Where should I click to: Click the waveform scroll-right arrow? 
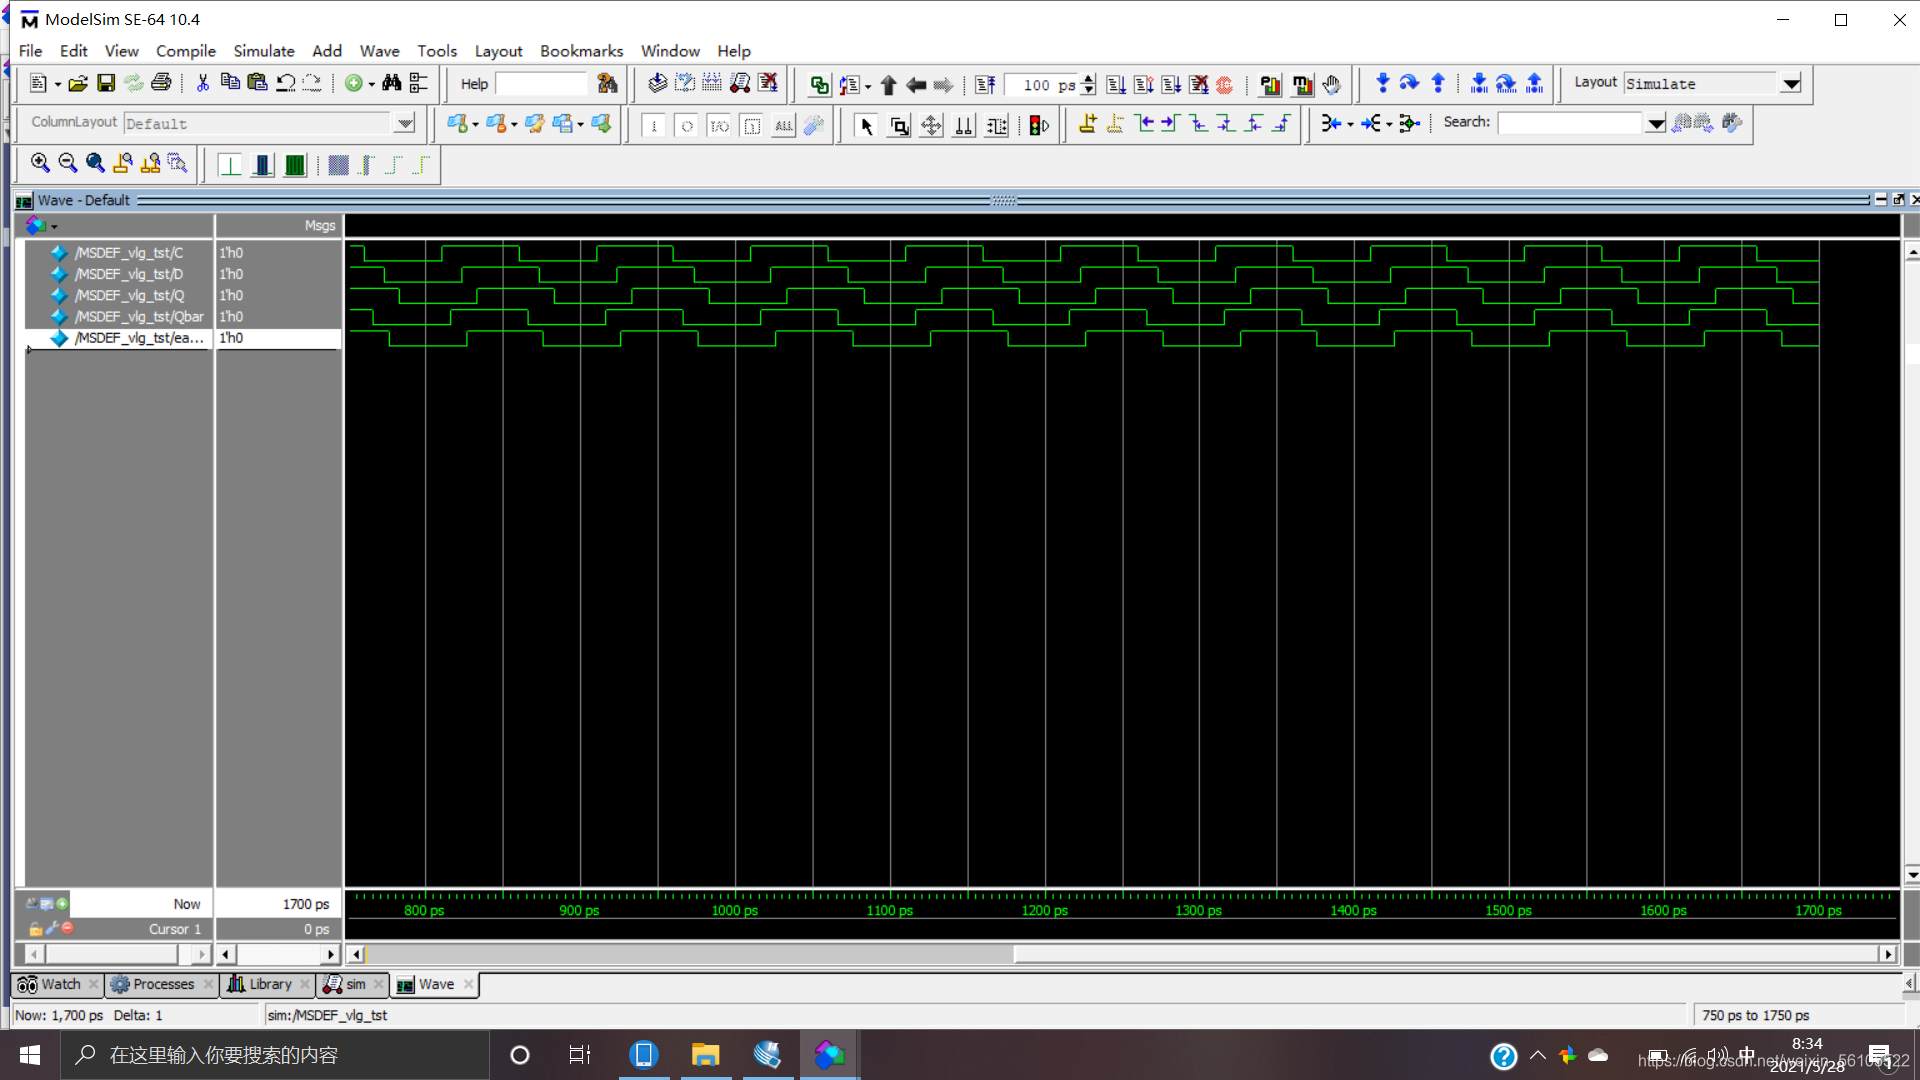coord(1888,954)
